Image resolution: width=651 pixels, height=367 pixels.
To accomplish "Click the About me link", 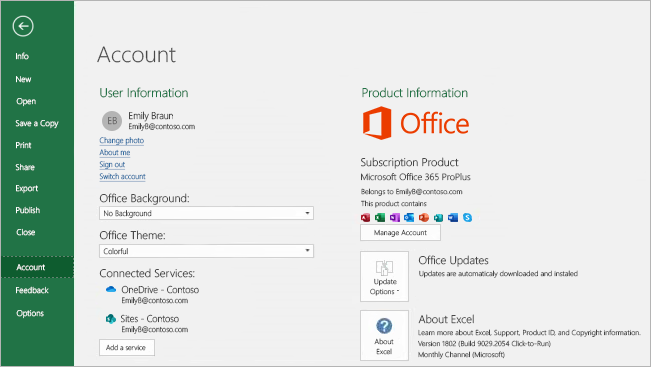I will tap(115, 152).
